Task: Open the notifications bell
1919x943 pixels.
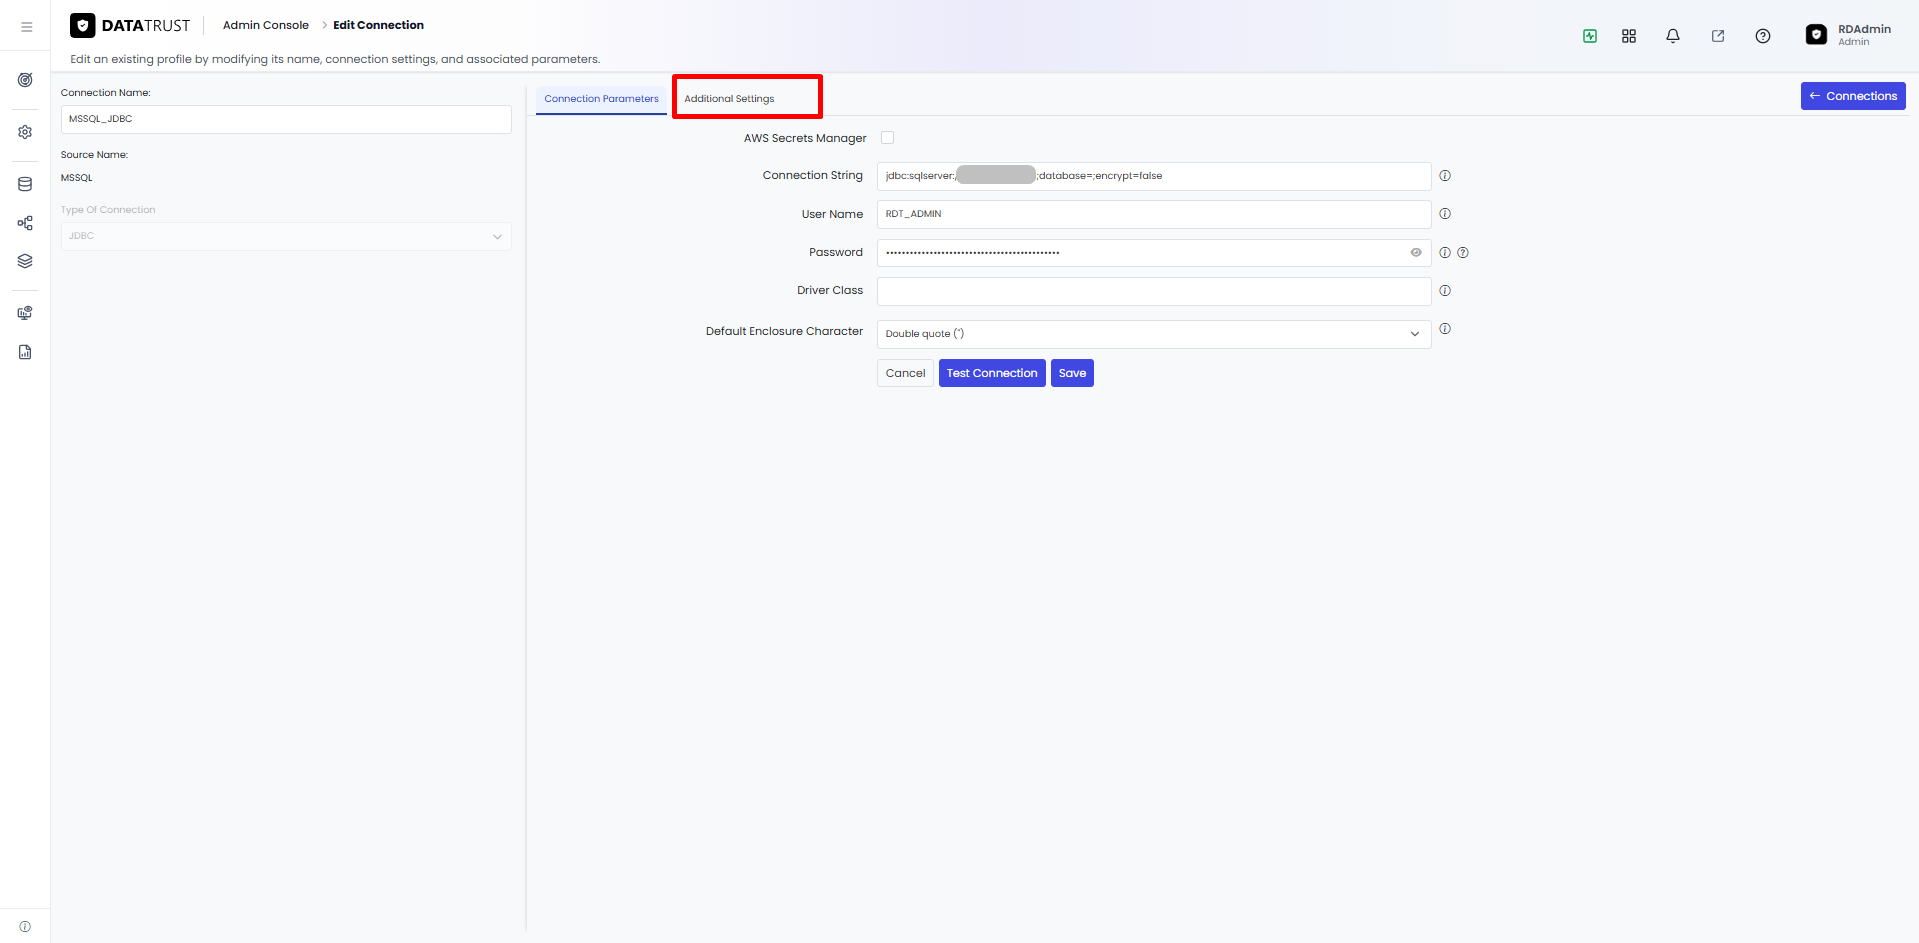Action: [x=1673, y=36]
